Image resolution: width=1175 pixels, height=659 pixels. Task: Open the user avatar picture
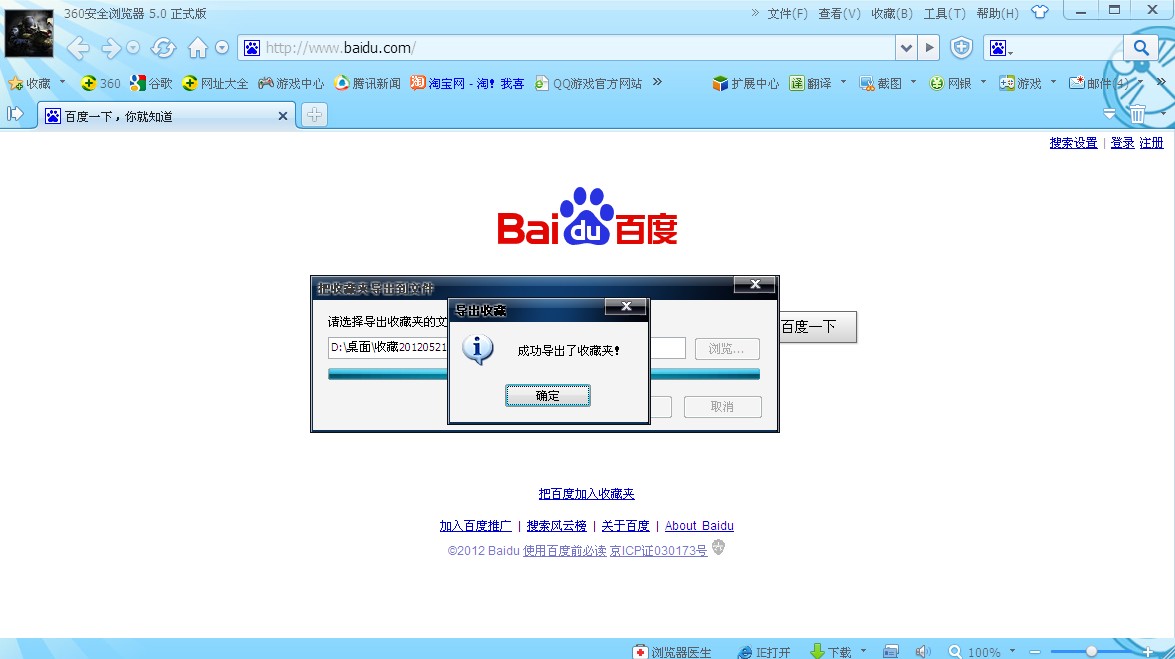point(29,33)
